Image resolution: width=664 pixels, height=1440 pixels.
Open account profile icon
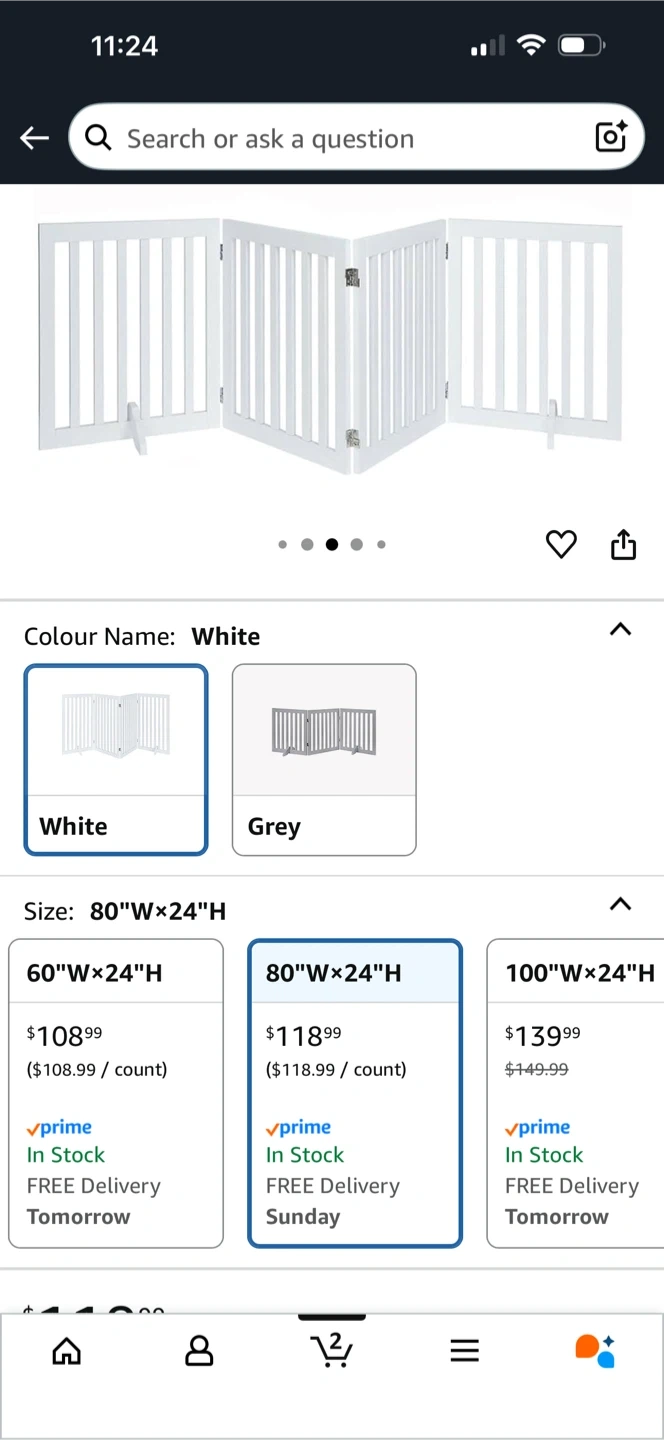point(199,1351)
